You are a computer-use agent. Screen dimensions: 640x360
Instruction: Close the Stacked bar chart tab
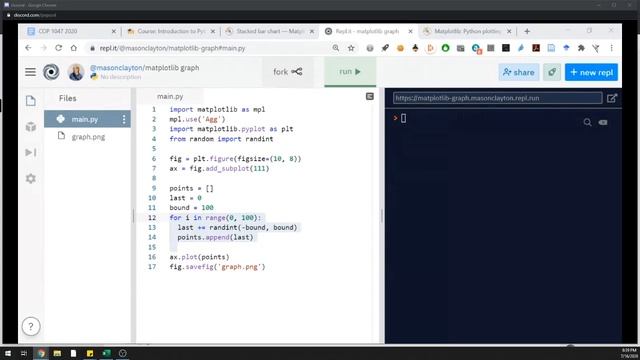(312, 31)
